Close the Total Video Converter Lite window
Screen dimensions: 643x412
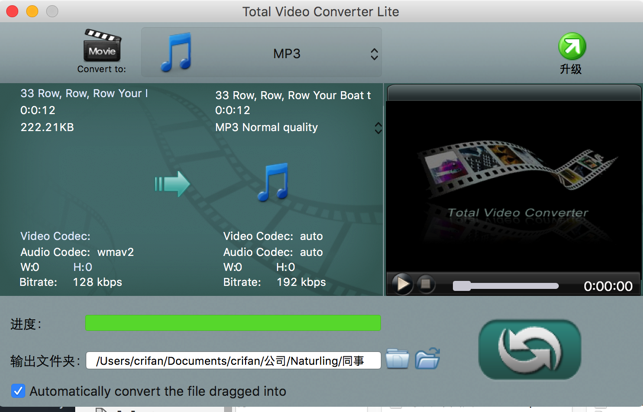[12, 11]
